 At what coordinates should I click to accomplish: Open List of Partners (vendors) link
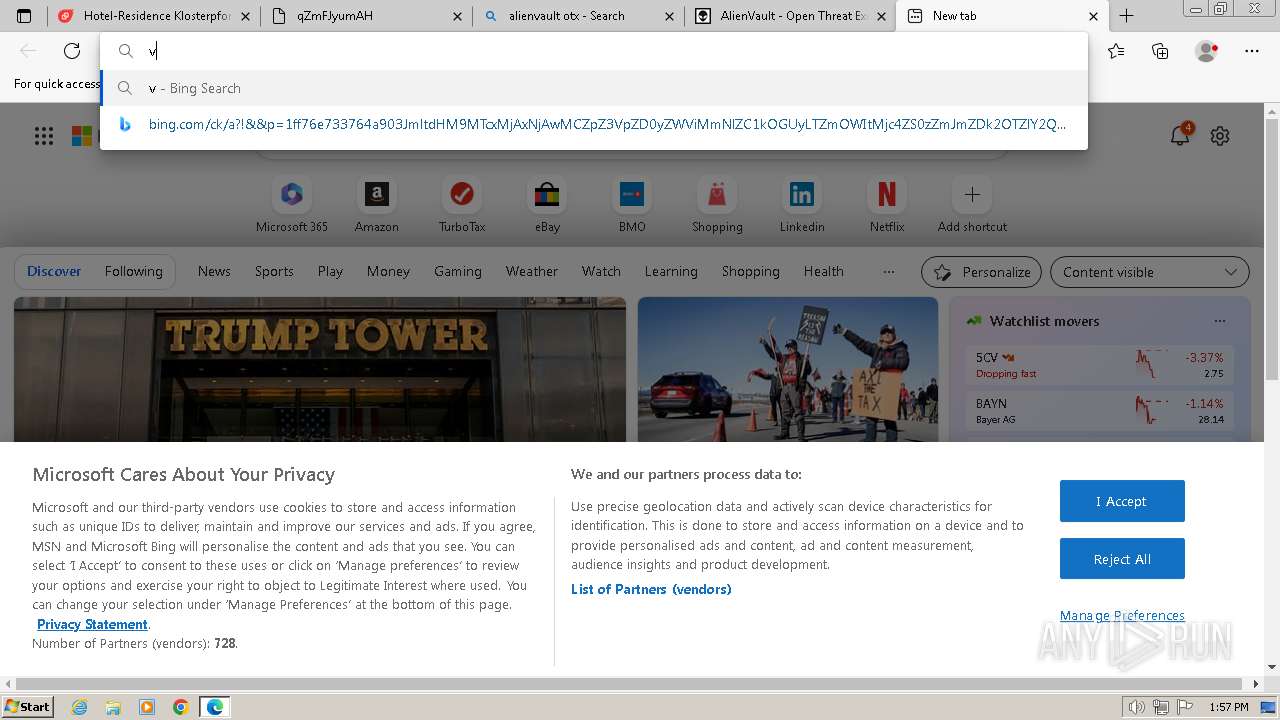[651, 589]
